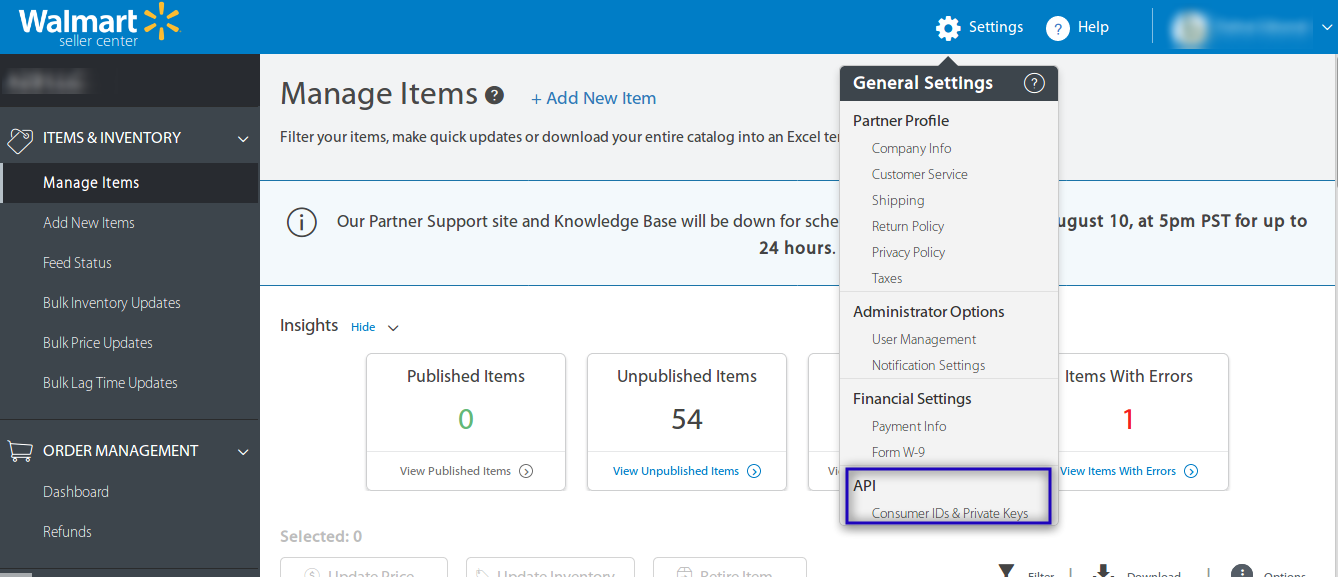The height and width of the screenshot is (577, 1338).
Task: Click the Manage Items help icon
Action: 494,95
